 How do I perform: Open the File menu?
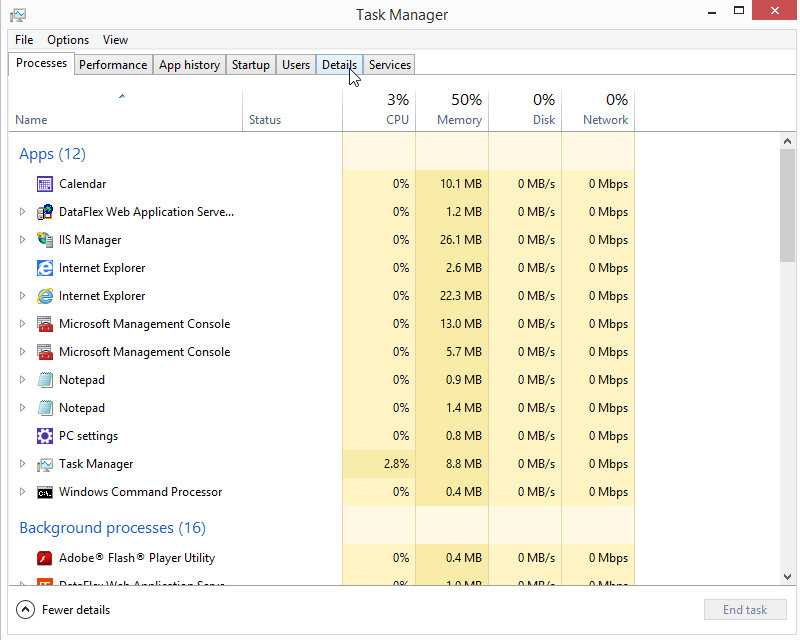click(x=24, y=40)
